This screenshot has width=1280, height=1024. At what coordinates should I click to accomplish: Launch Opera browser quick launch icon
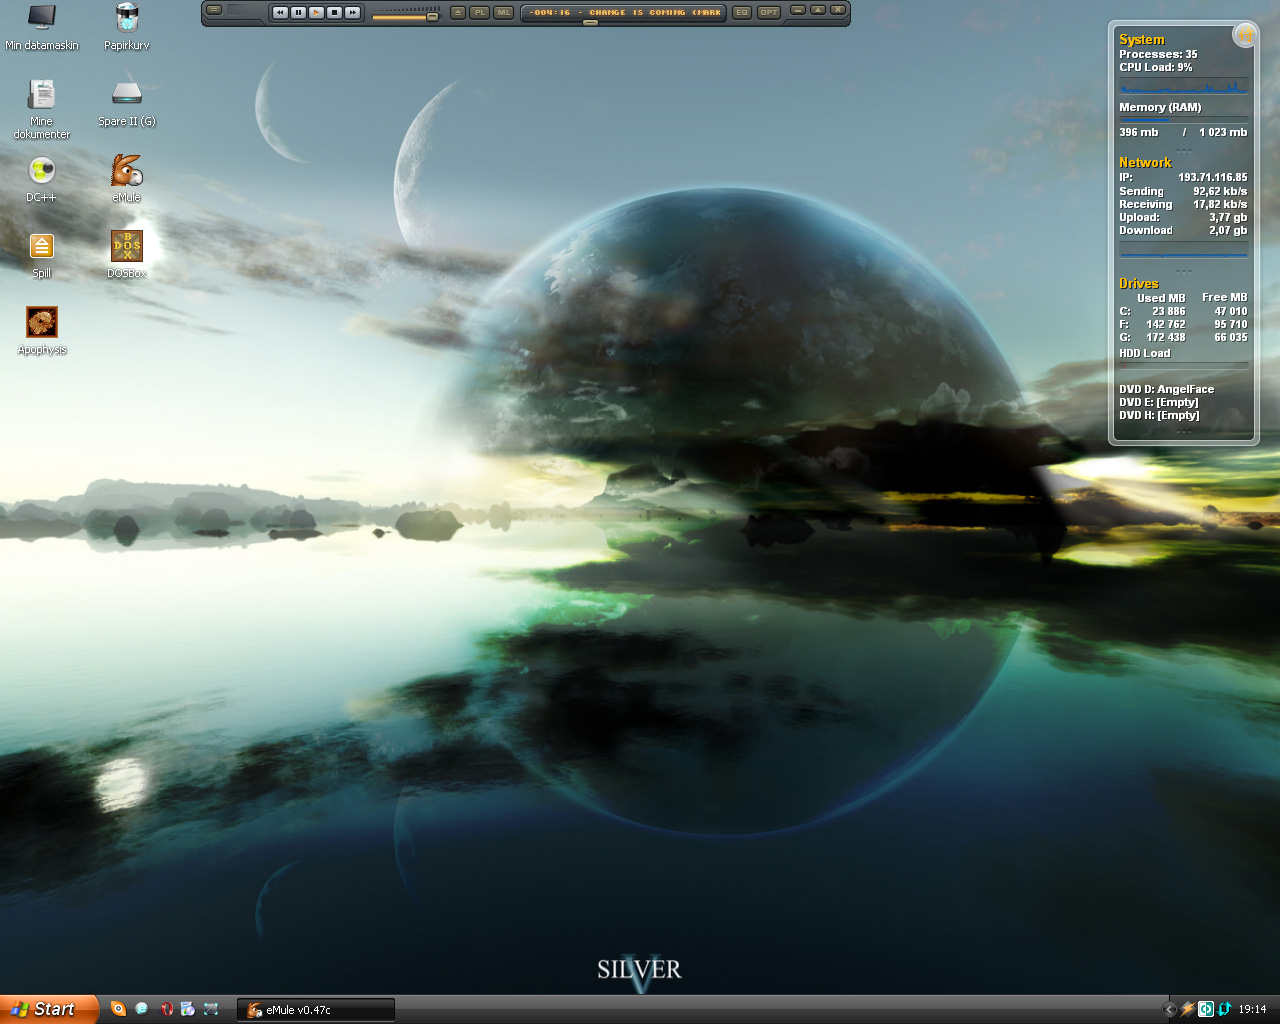point(166,1009)
